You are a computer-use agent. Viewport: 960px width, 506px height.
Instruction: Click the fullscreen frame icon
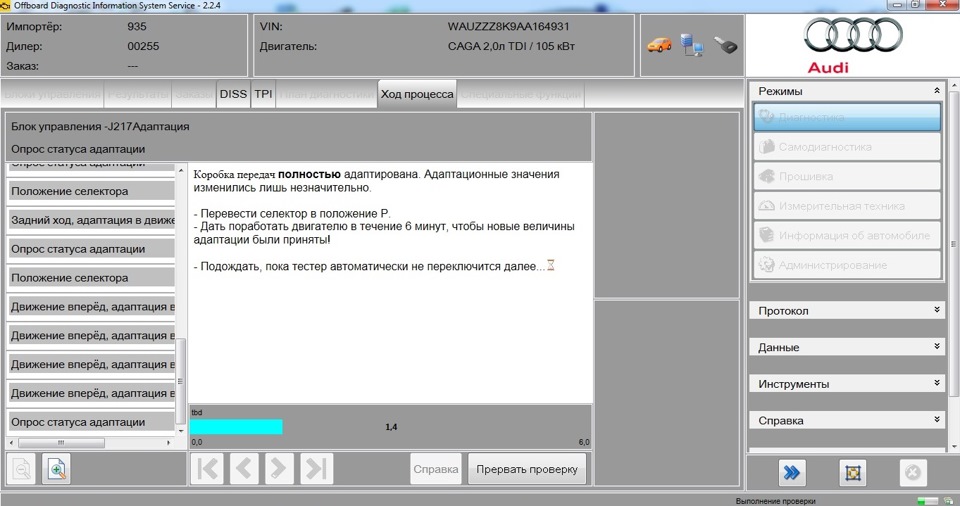click(852, 473)
